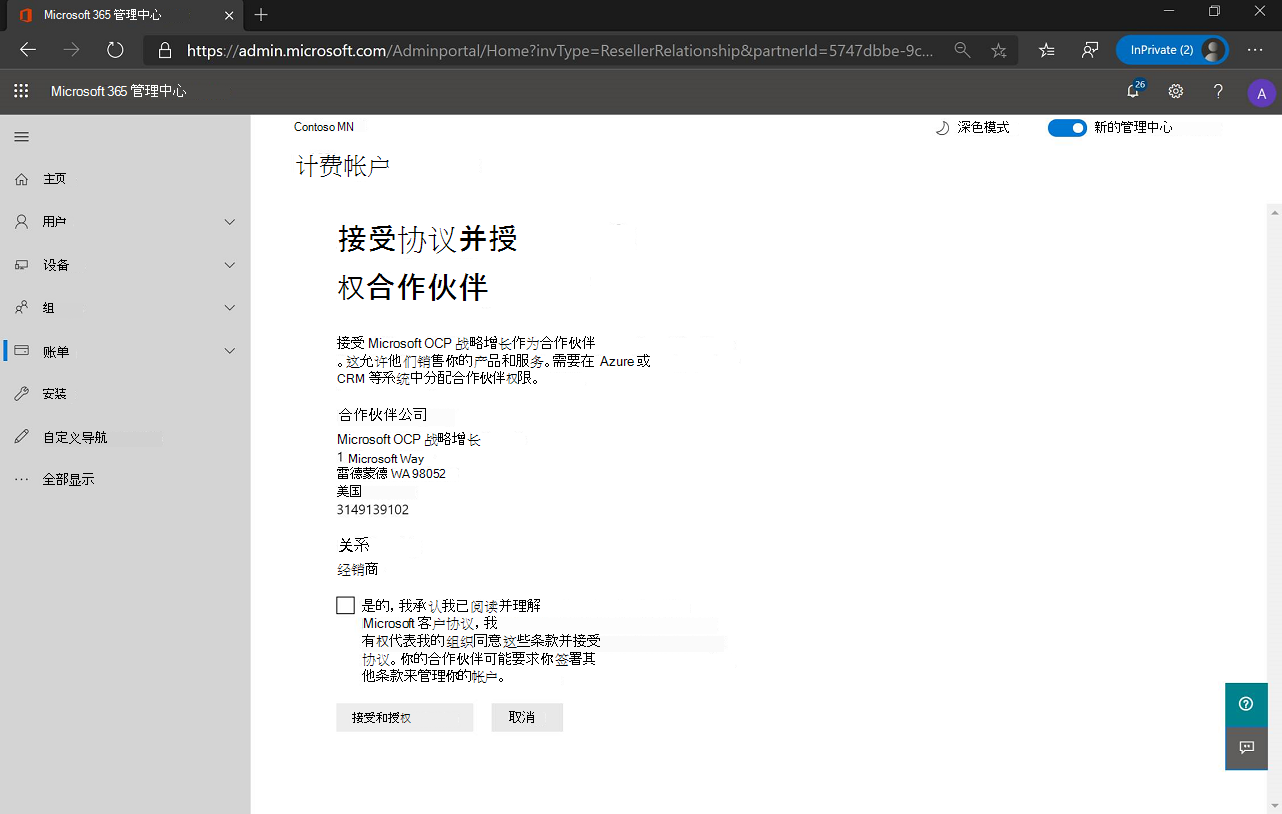Select the Microsoft 365 管理中心 browser tab
Screen dimensions: 1282x814
(x=125, y=16)
